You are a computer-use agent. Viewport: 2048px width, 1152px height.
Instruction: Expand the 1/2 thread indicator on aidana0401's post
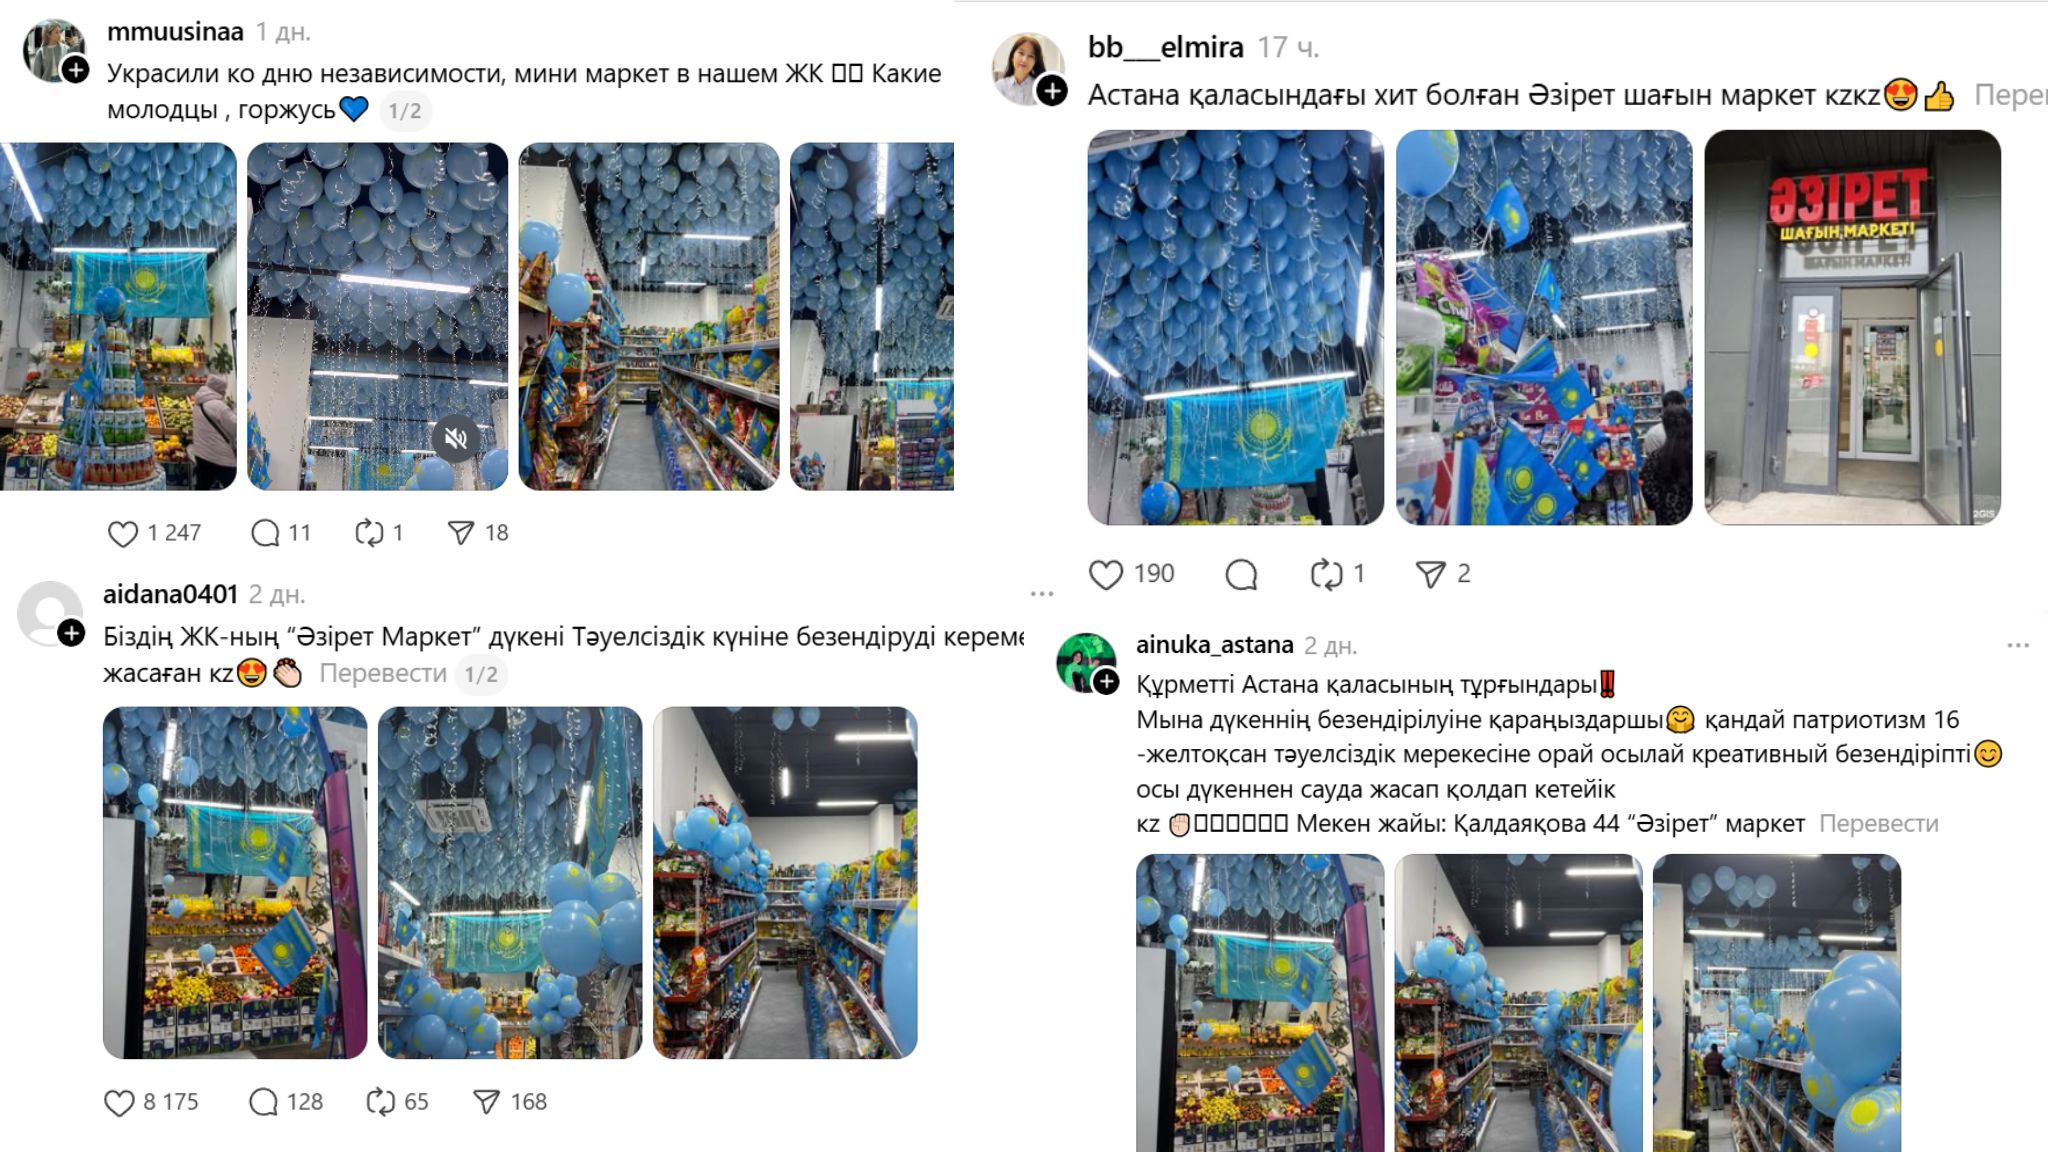click(481, 674)
